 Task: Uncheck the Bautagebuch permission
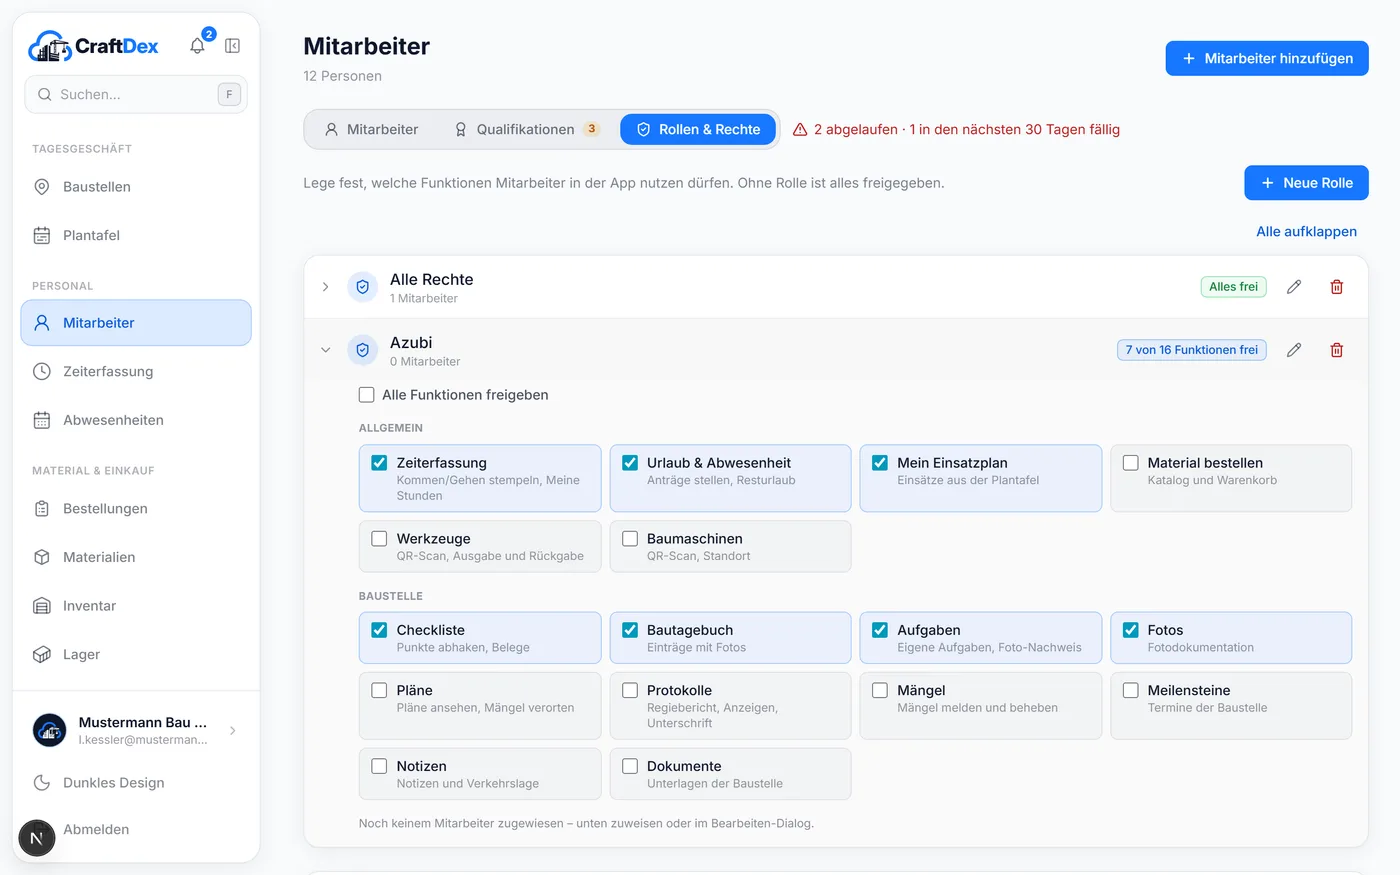[x=630, y=630]
